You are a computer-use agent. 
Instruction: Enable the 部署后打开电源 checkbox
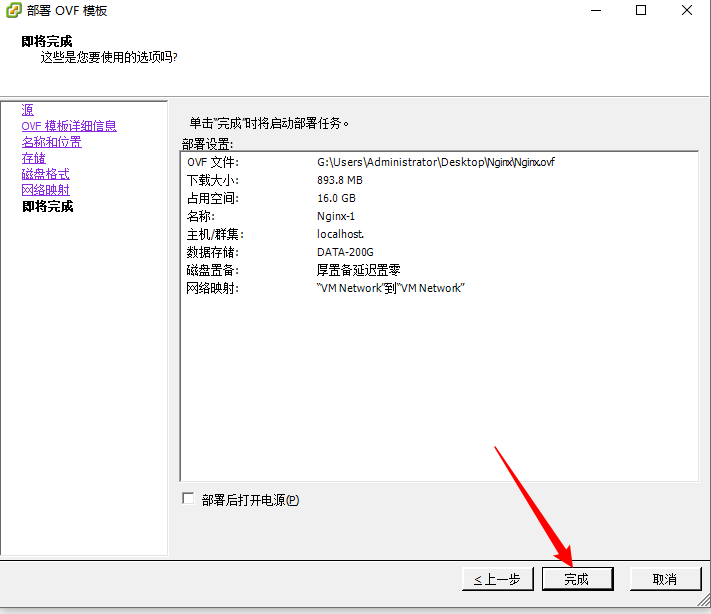click(188, 499)
